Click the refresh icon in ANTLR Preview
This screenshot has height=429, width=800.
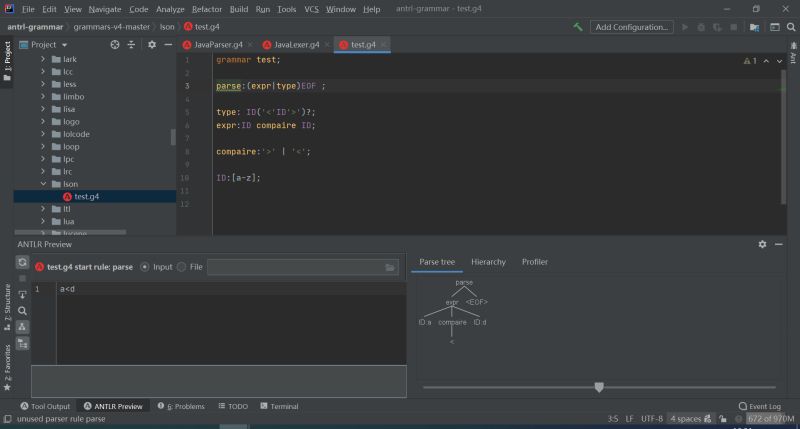coord(22,262)
